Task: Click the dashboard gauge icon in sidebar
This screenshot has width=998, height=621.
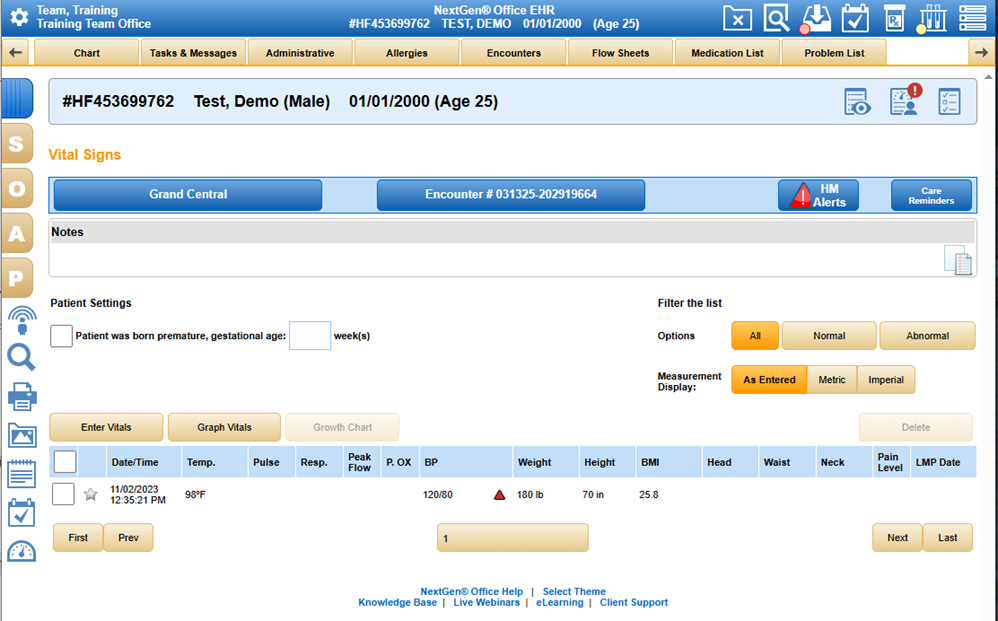Action: 21,552
